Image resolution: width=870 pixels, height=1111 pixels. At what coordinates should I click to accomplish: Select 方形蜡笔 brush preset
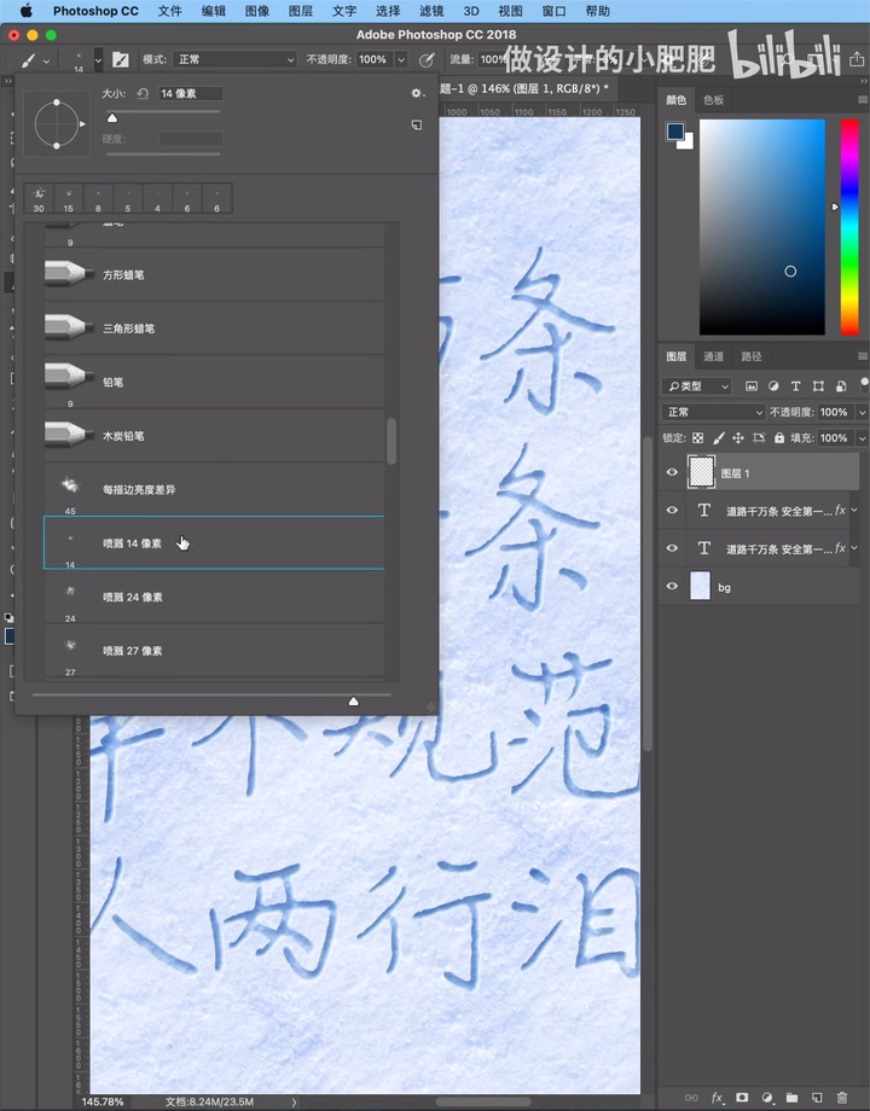coord(214,274)
